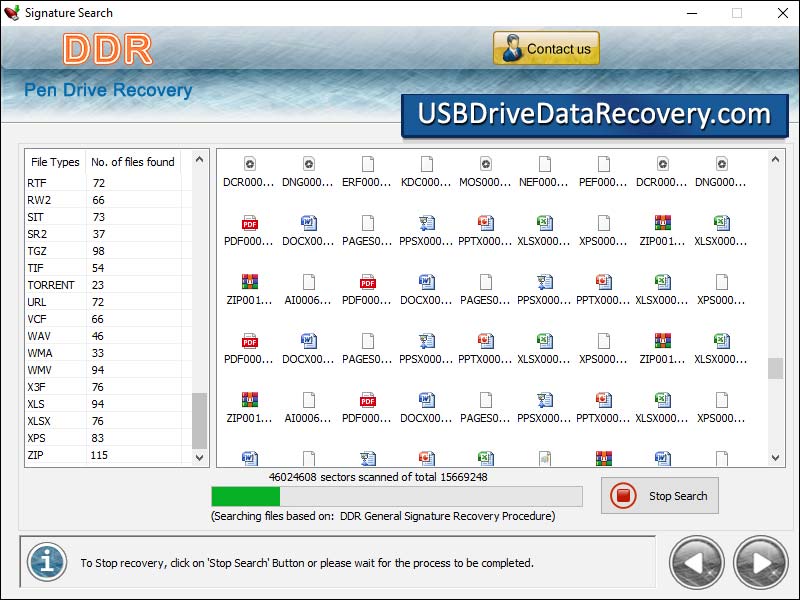The width and height of the screenshot is (800, 600).
Task: Click recovered files pane scroll up arrow
Action: coord(776,159)
